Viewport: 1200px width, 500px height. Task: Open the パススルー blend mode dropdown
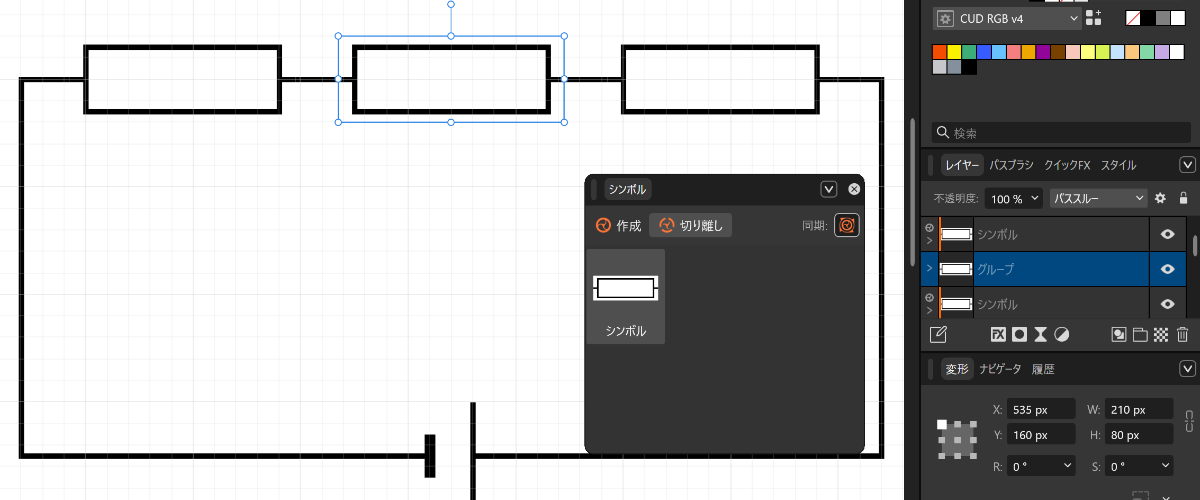[1098, 199]
